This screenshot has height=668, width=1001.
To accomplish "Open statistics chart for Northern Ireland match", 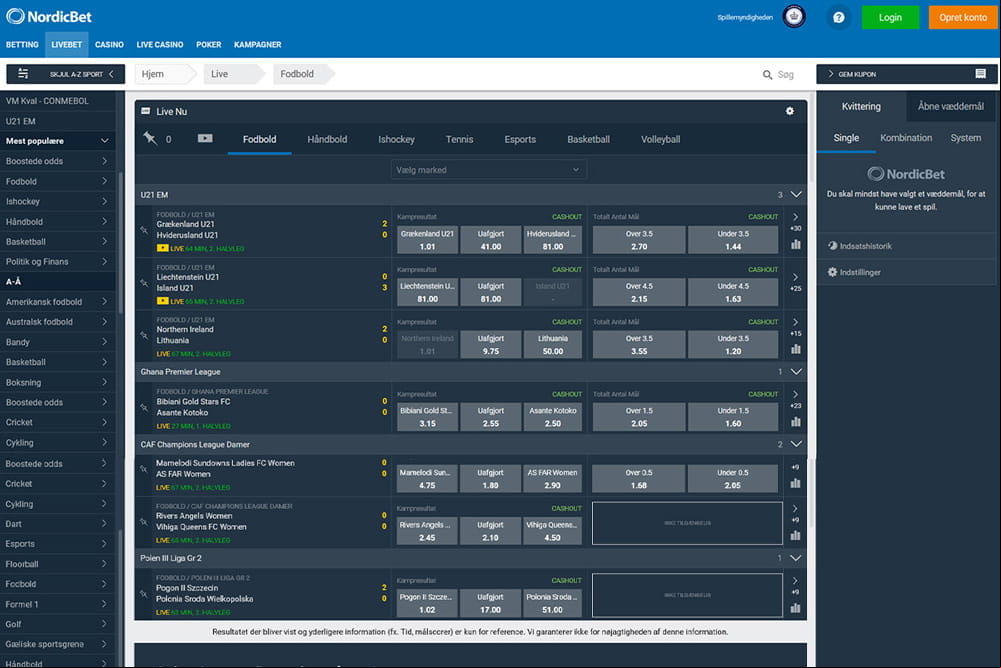I will tap(795, 349).
